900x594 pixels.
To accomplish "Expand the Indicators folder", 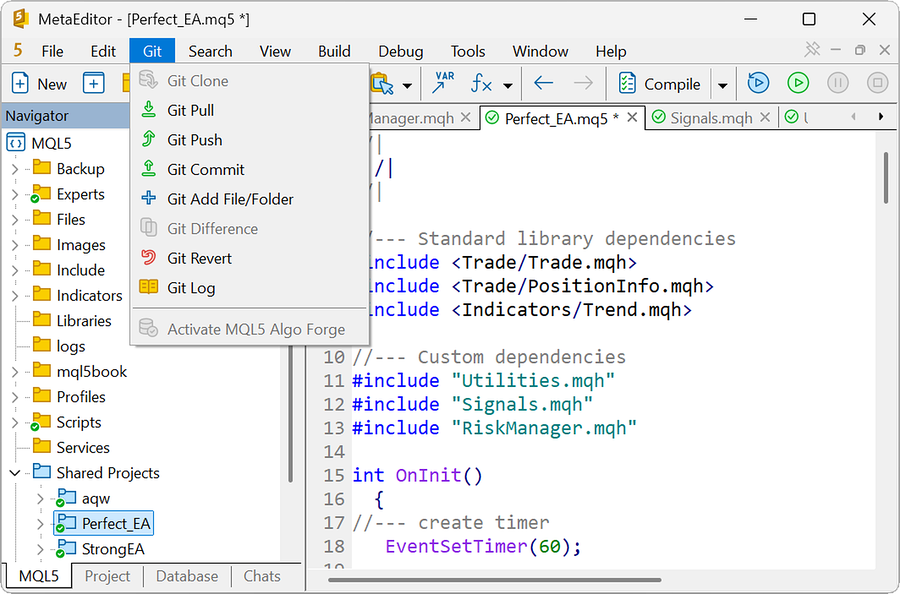I will [x=15, y=296].
